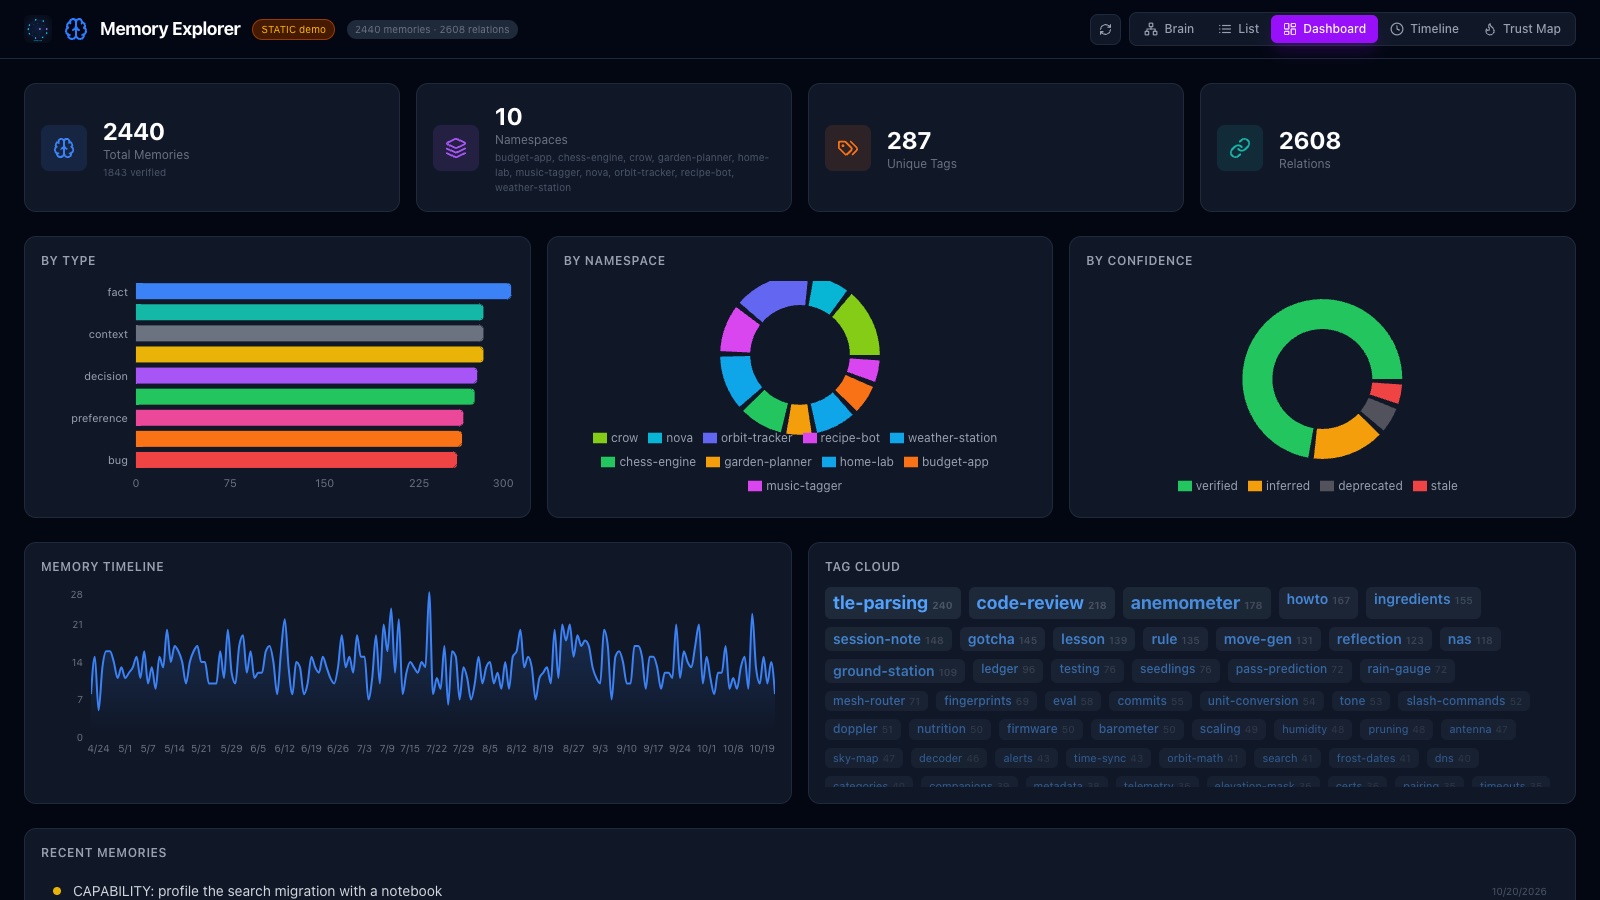Open the Timeline view
The image size is (1600, 900).
tap(1424, 29)
